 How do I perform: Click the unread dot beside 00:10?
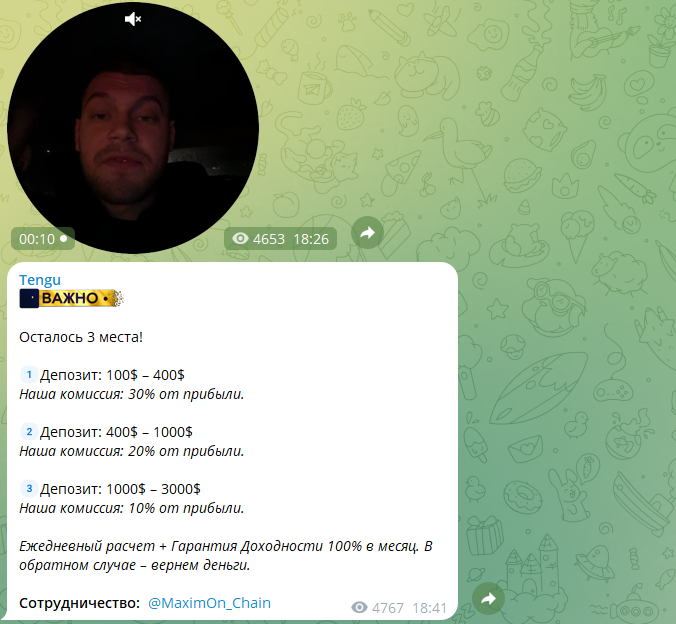[64, 238]
